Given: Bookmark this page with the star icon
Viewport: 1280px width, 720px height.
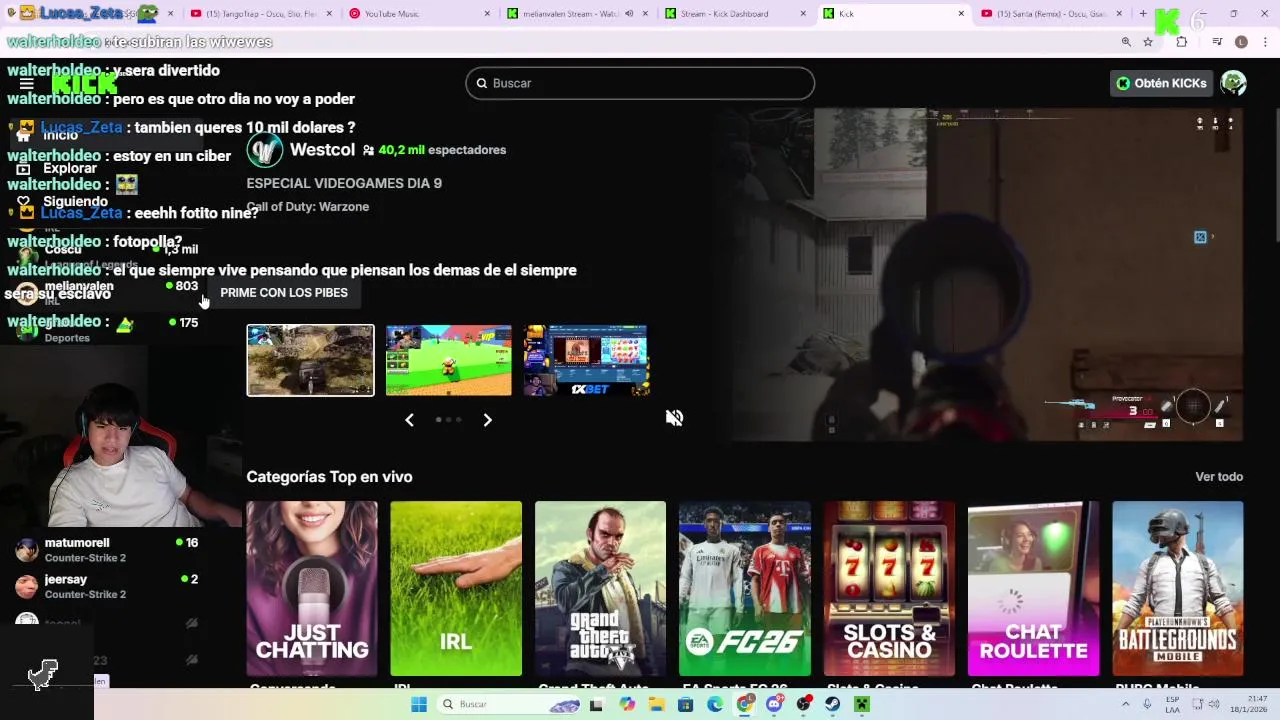Looking at the screenshot, I should [1148, 42].
